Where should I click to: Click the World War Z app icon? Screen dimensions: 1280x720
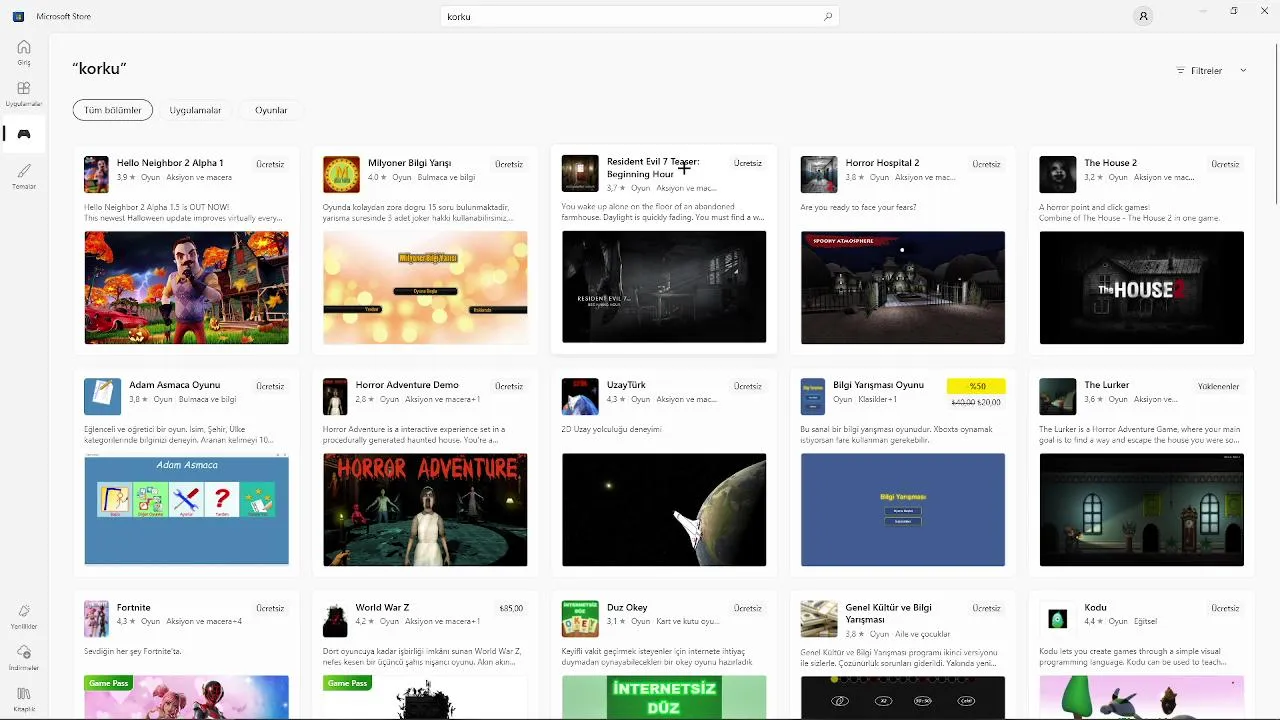tap(335, 619)
